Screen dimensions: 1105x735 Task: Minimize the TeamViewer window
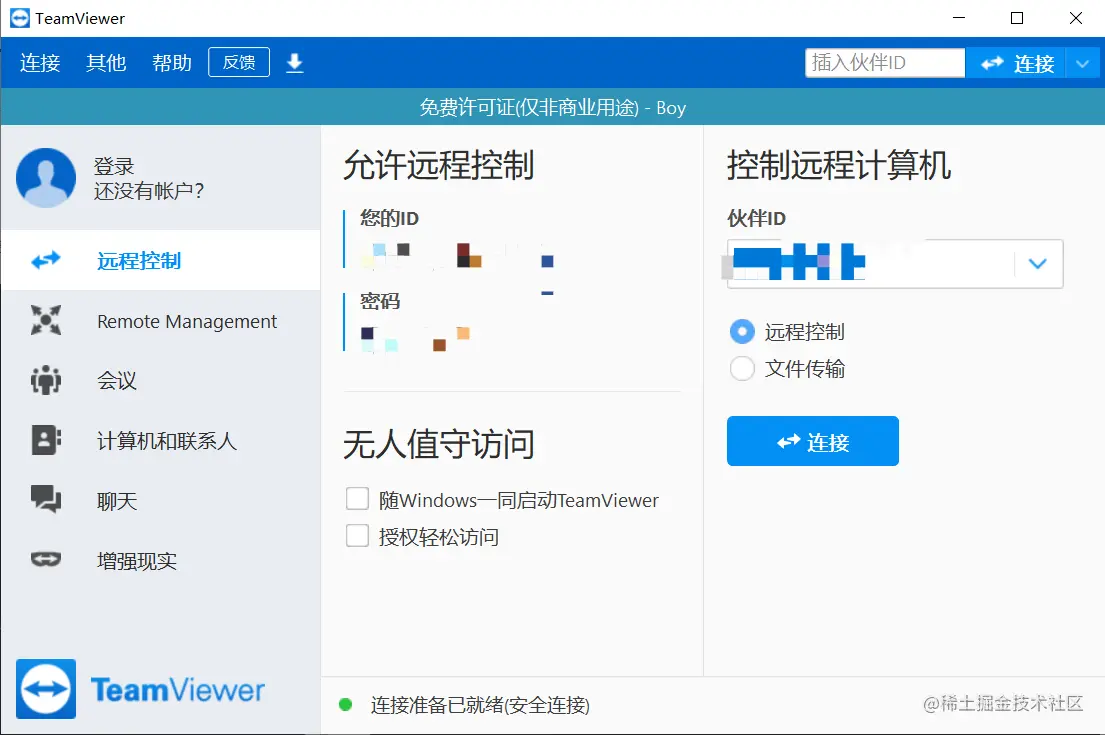958,18
